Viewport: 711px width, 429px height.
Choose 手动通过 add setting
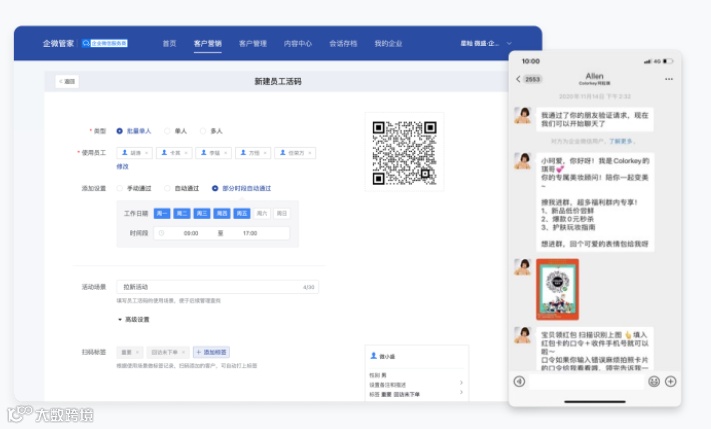tap(120, 188)
